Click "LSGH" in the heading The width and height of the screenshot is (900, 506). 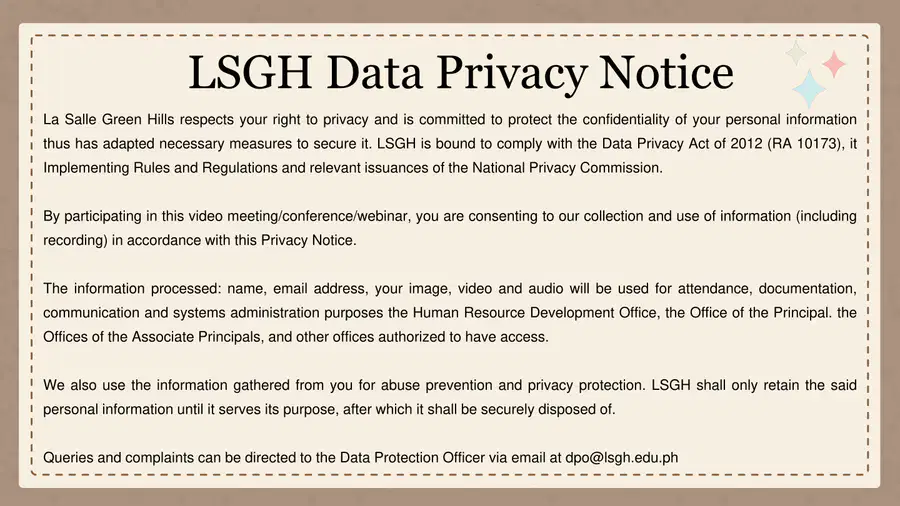coord(250,72)
